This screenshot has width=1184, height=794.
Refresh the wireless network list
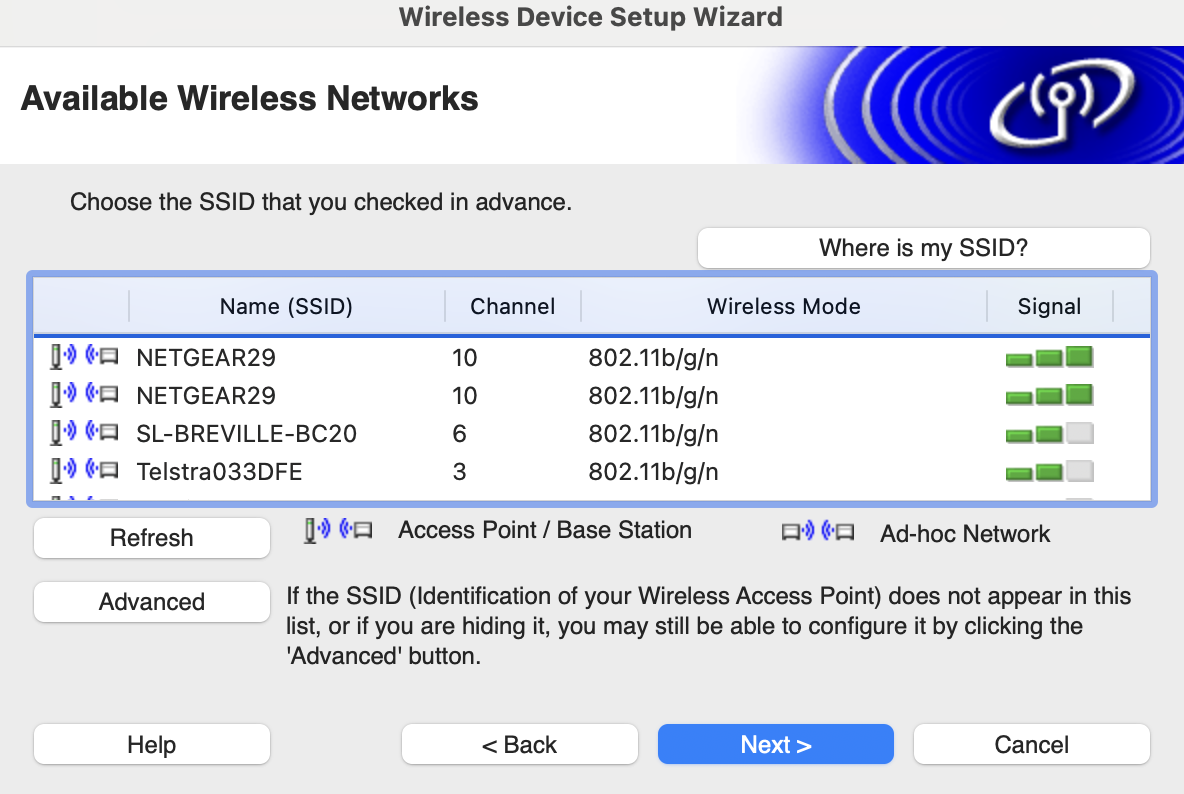[x=151, y=538]
